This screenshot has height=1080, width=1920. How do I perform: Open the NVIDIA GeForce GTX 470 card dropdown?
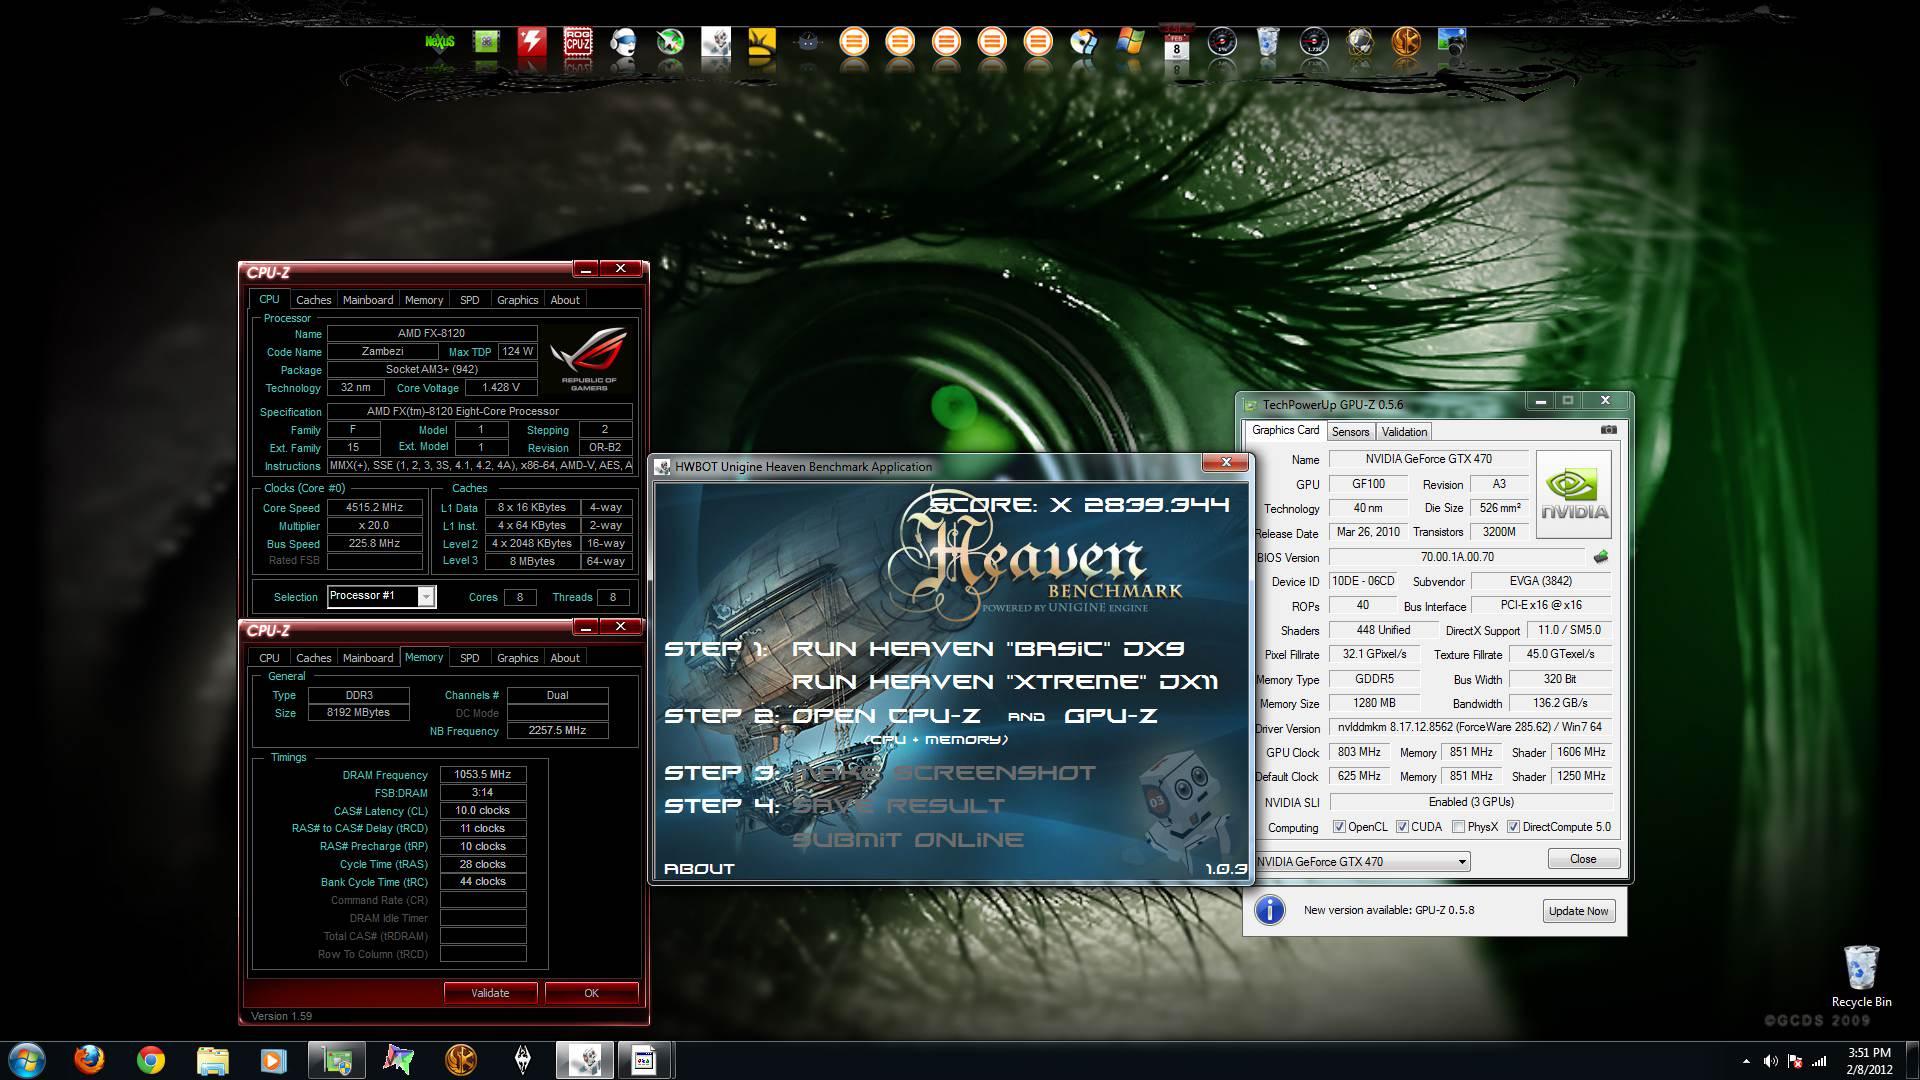pos(1362,861)
